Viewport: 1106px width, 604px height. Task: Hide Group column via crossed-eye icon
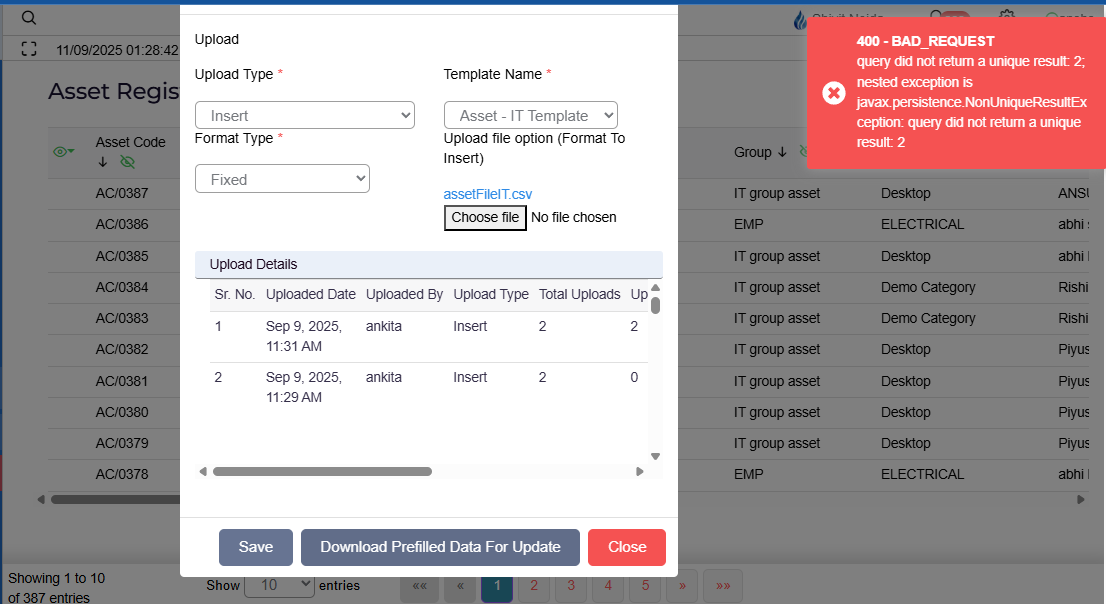tap(801, 152)
